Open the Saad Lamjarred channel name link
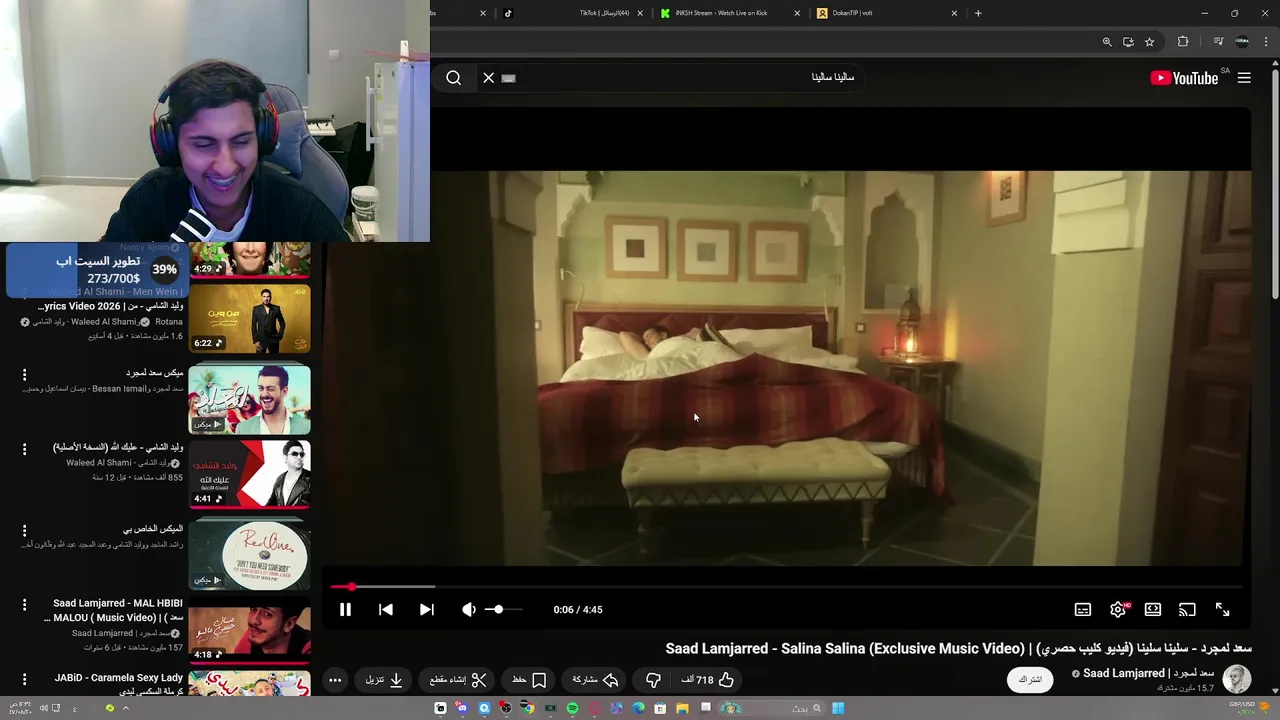This screenshot has width=1280, height=720. coord(1148,673)
